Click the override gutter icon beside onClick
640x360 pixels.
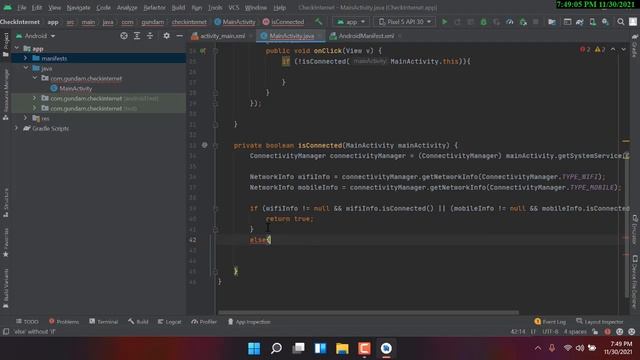point(203,51)
